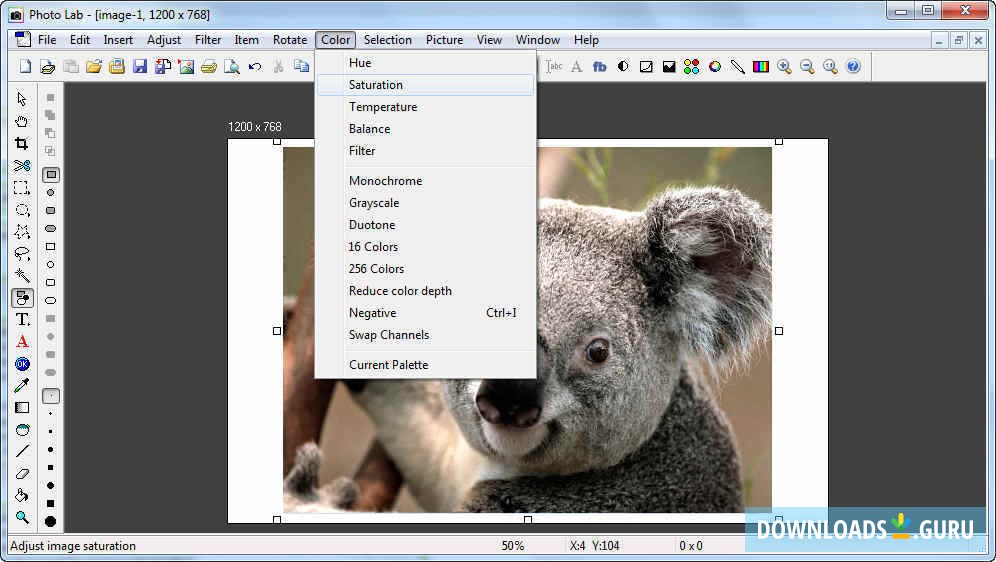This screenshot has width=996, height=562.
Task: Choose the outlined rectangle shape option
Action: pyautogui.click(x=51, y=246)
